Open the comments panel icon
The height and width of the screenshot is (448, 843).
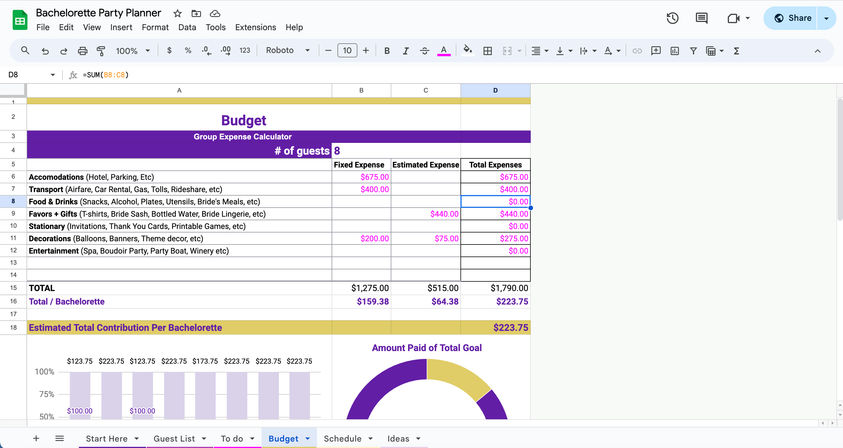702,18
